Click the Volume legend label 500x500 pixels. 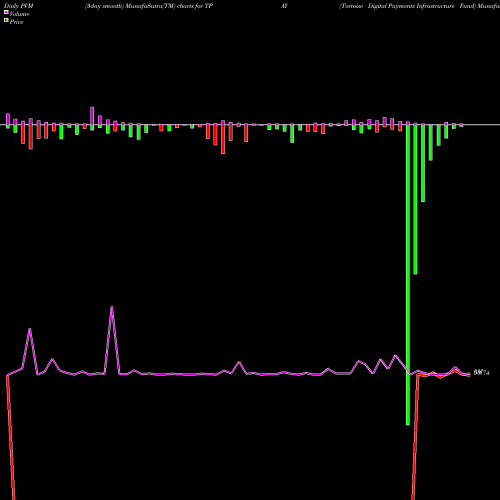19,14
